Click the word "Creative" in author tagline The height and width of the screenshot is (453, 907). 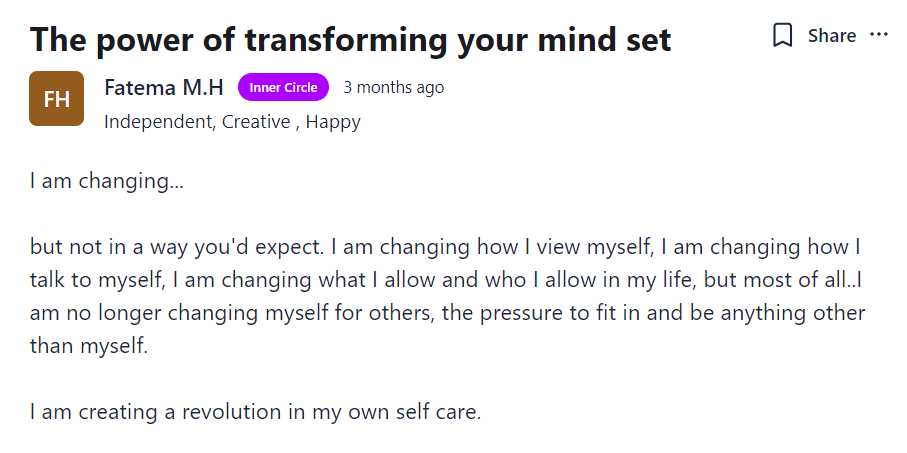click(258, 122)
